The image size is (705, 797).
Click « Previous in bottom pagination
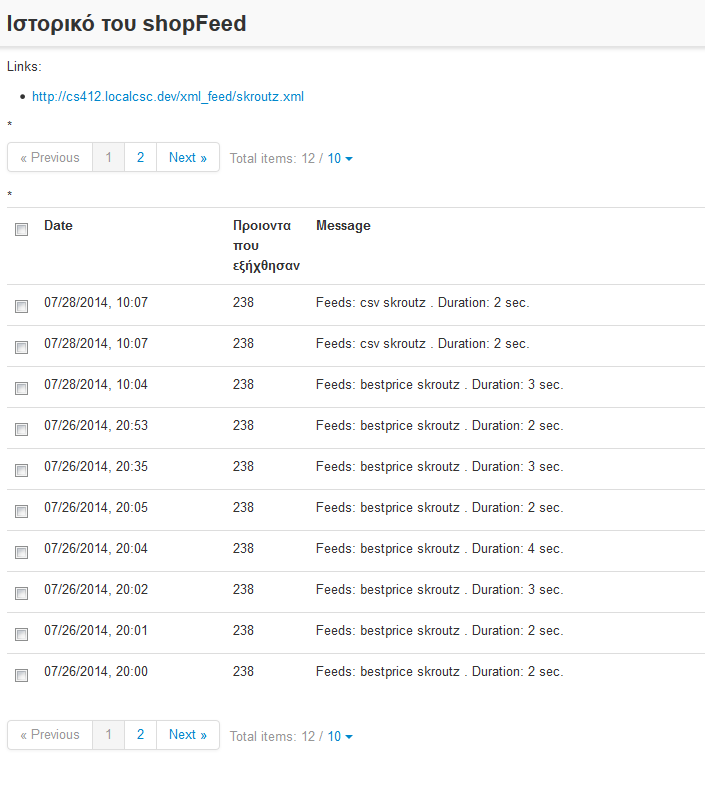50,735
